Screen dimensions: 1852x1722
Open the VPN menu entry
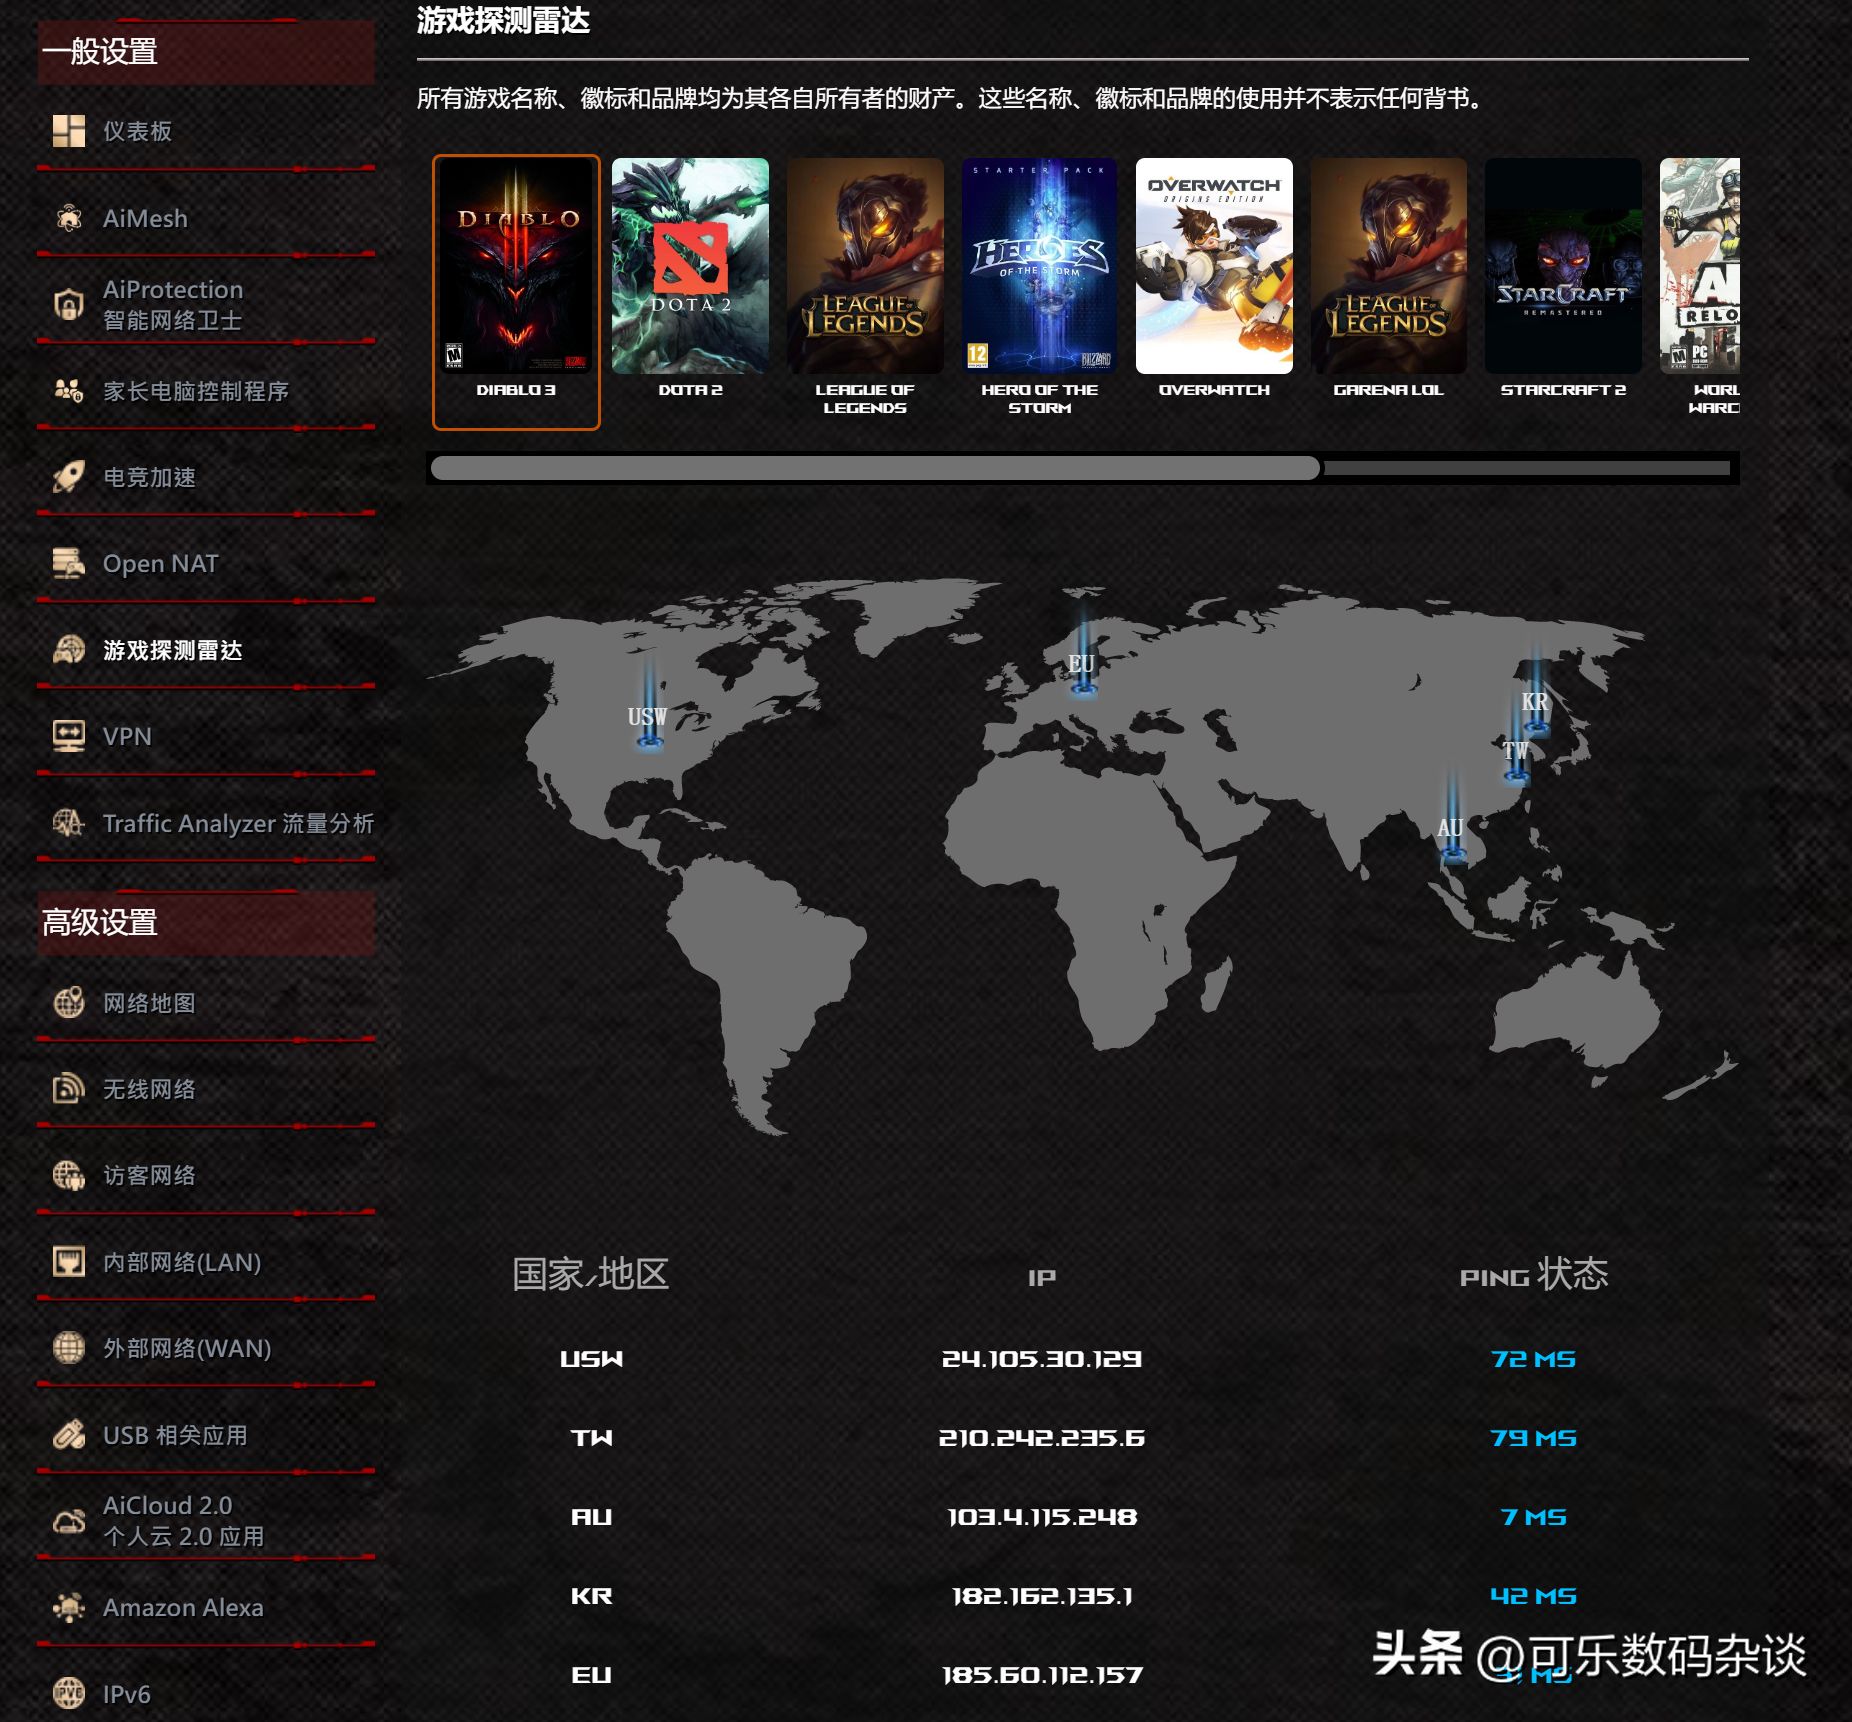coord(127,736)
